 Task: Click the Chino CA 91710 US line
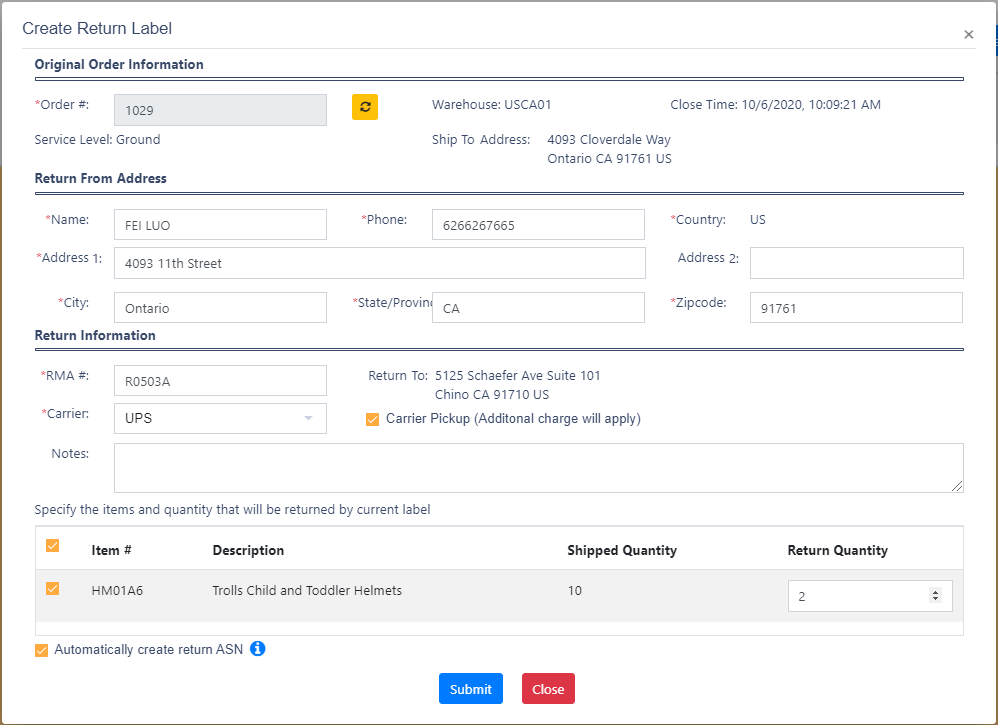point(492,395)
